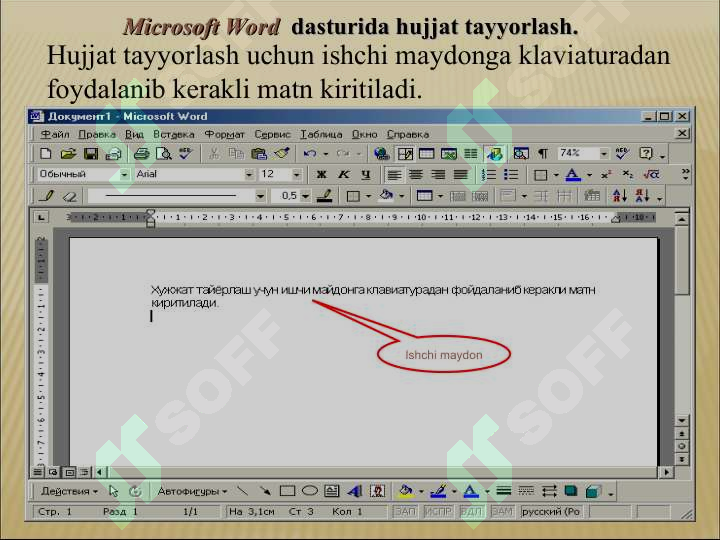Open Tables and Borders toolbar icon

tap(405, 154)
